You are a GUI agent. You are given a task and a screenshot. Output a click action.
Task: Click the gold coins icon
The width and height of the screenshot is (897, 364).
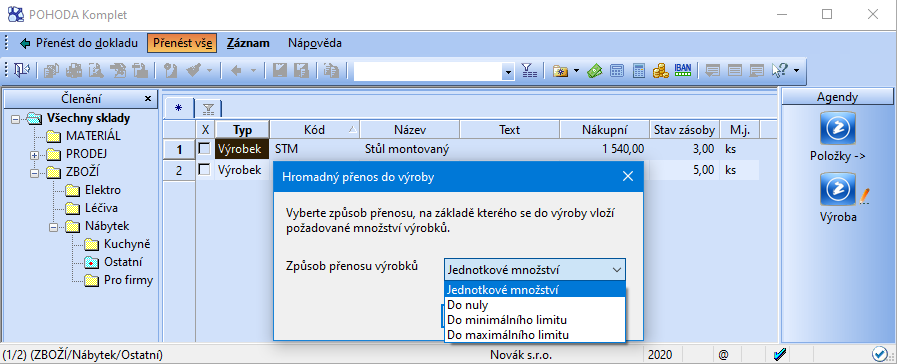[661, 70]
